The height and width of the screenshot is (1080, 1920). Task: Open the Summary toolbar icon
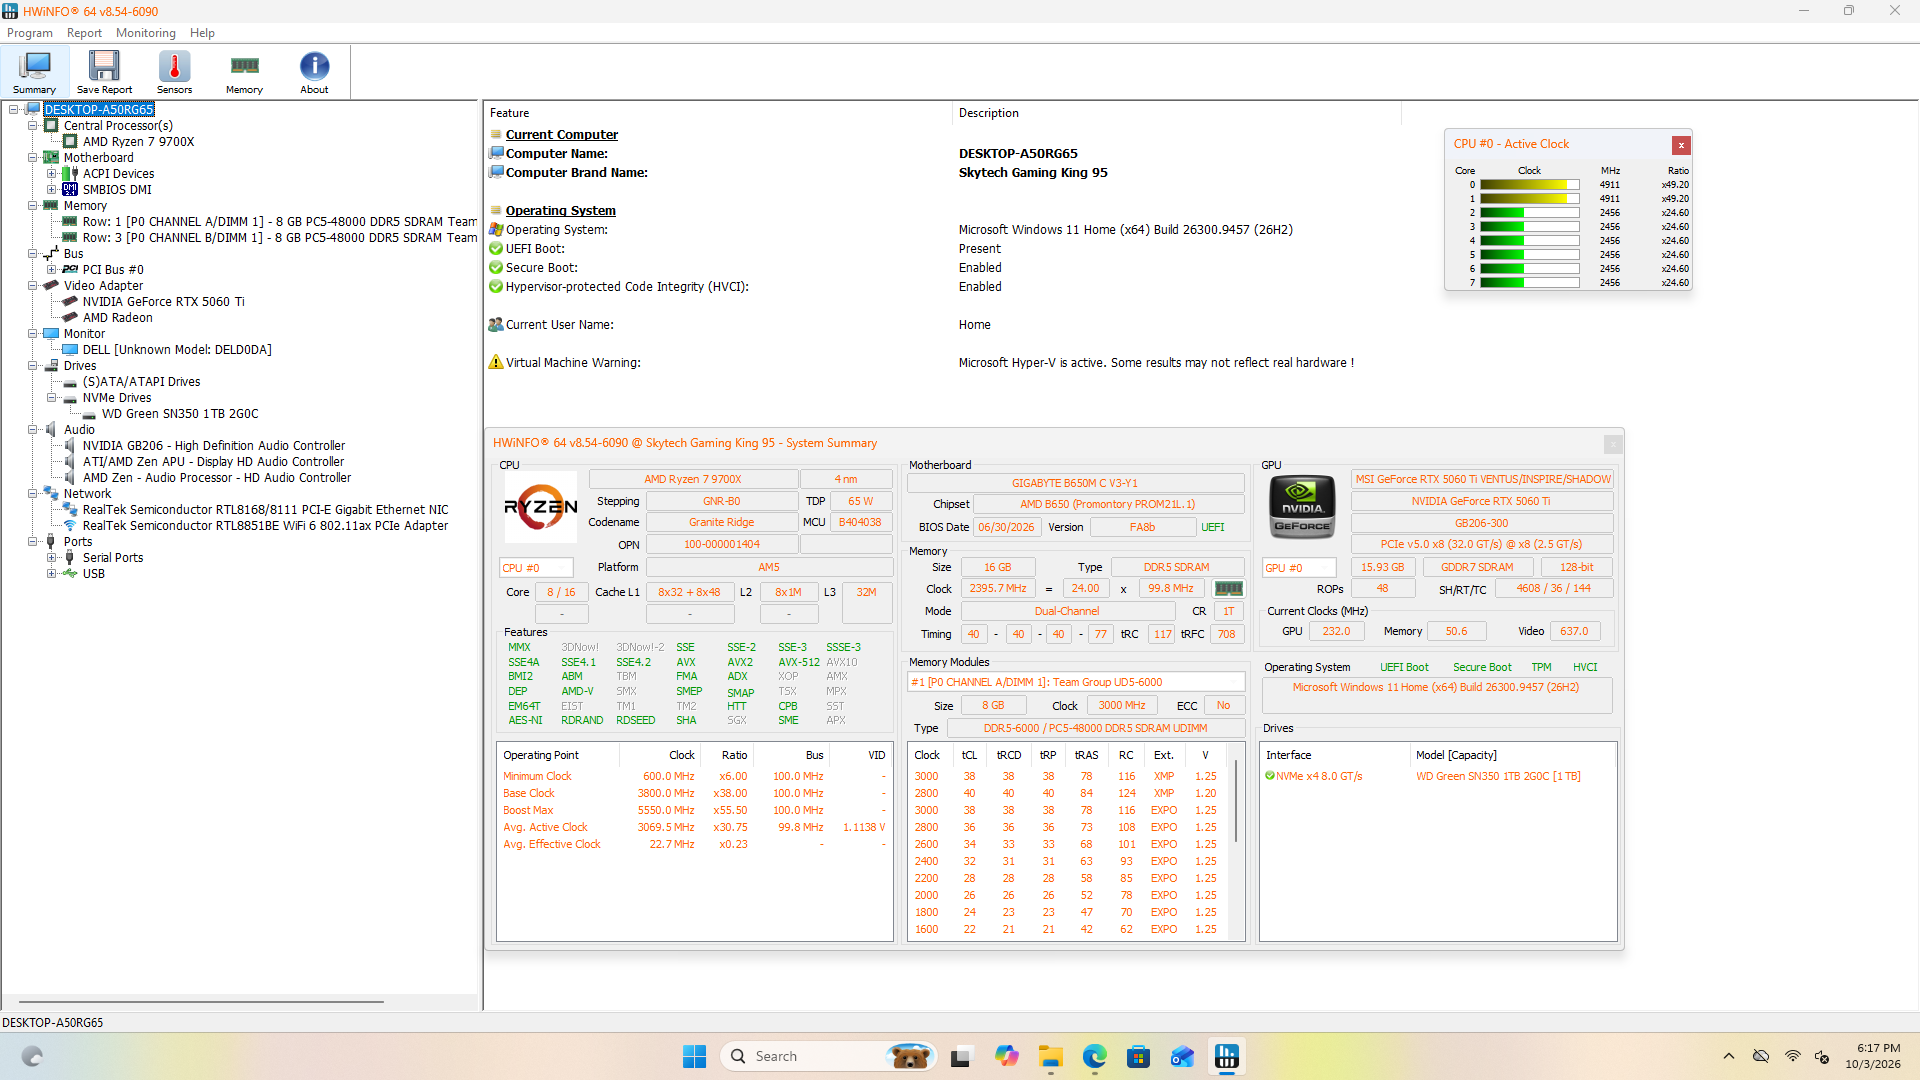click(x=35, y=72)
